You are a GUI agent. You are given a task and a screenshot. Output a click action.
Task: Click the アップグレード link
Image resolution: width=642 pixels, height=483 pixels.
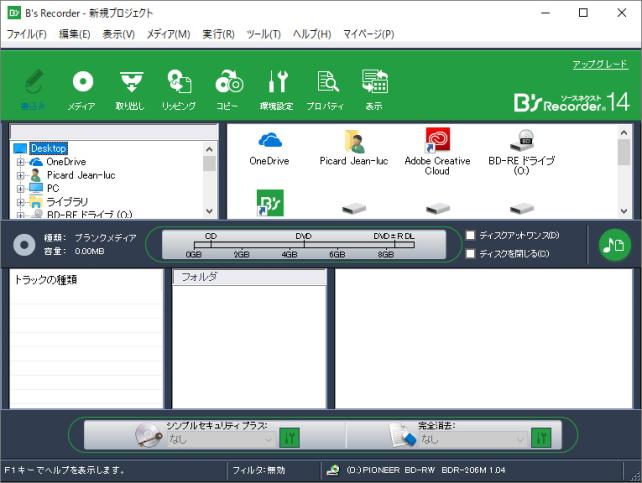coord(600,64)
